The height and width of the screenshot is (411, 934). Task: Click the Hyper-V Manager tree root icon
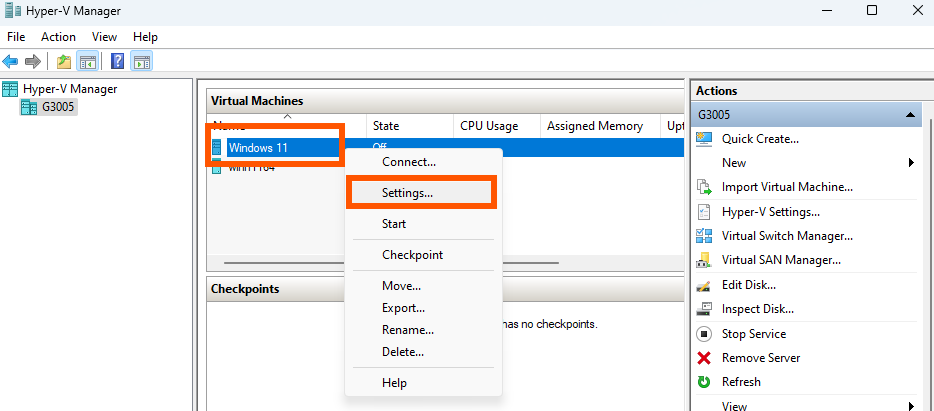[10, 89]
